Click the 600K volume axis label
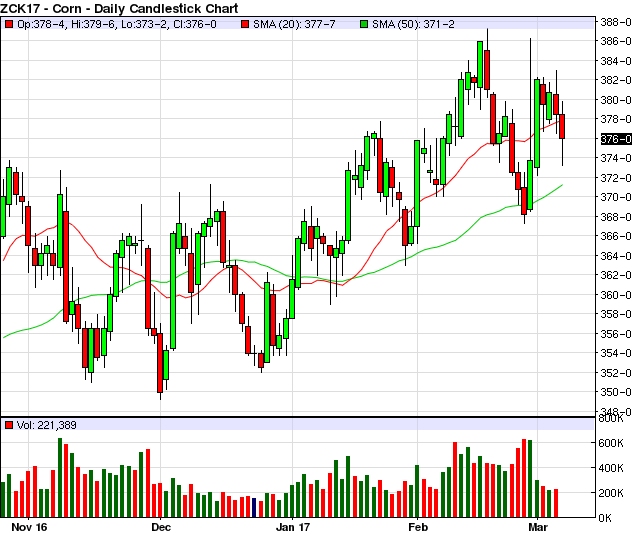640x536 pixels. 611,443
